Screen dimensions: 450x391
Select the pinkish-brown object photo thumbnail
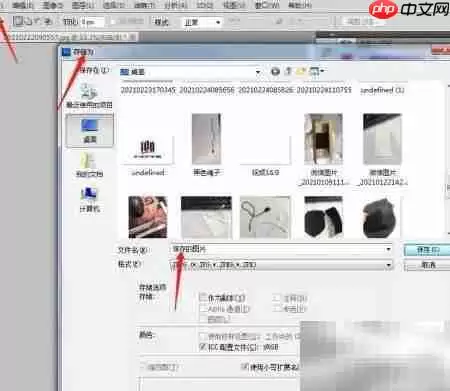(148, 217)
